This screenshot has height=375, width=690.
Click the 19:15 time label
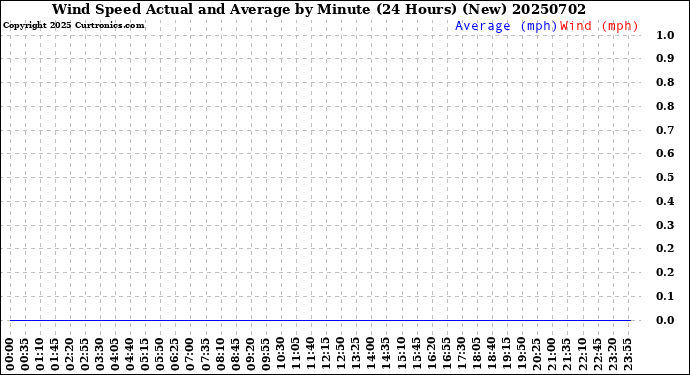(506, 355)
